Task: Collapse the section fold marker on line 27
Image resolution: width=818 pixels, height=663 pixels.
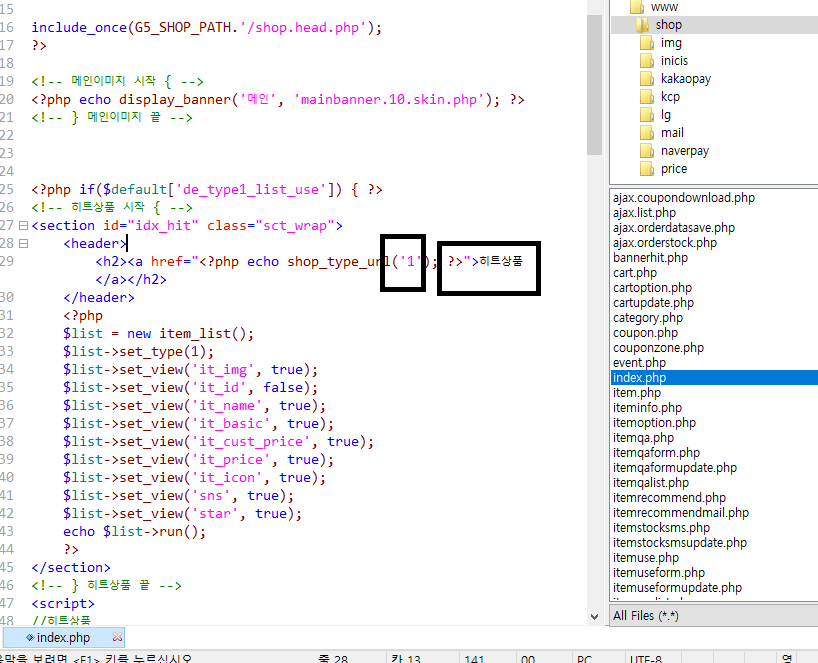Action: (x=23, y=226)
